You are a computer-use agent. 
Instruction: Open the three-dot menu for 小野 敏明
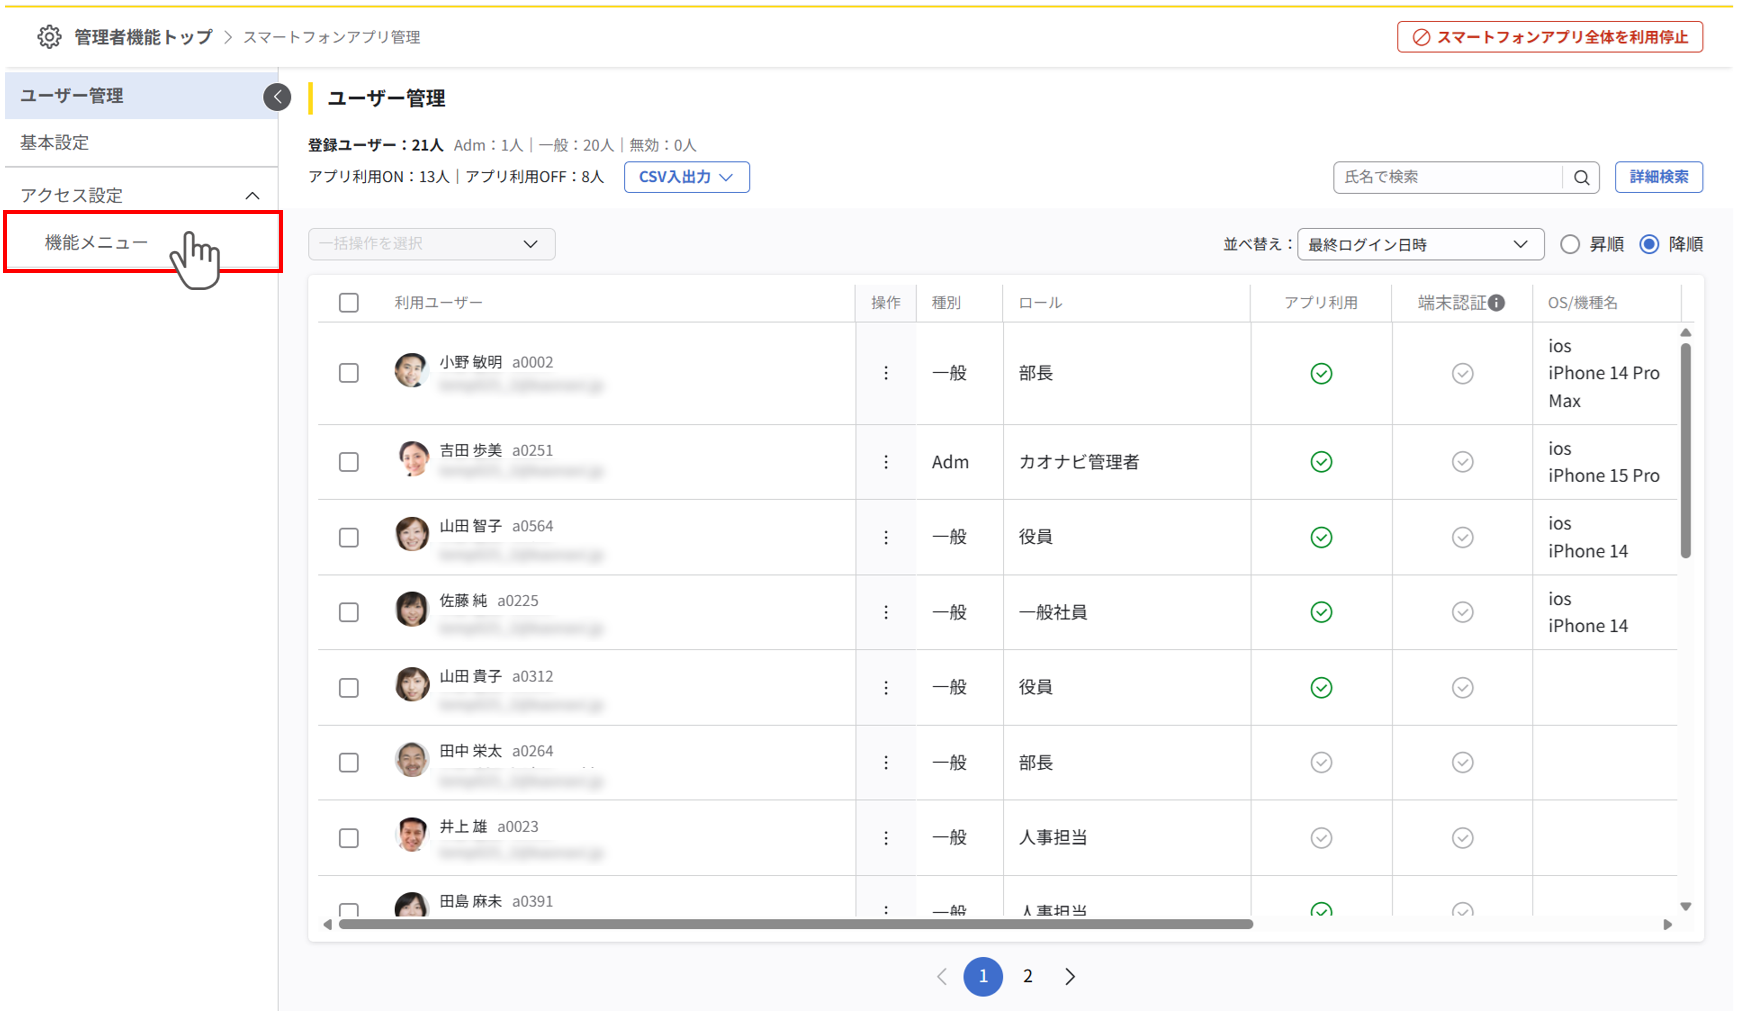pos(886,373)
